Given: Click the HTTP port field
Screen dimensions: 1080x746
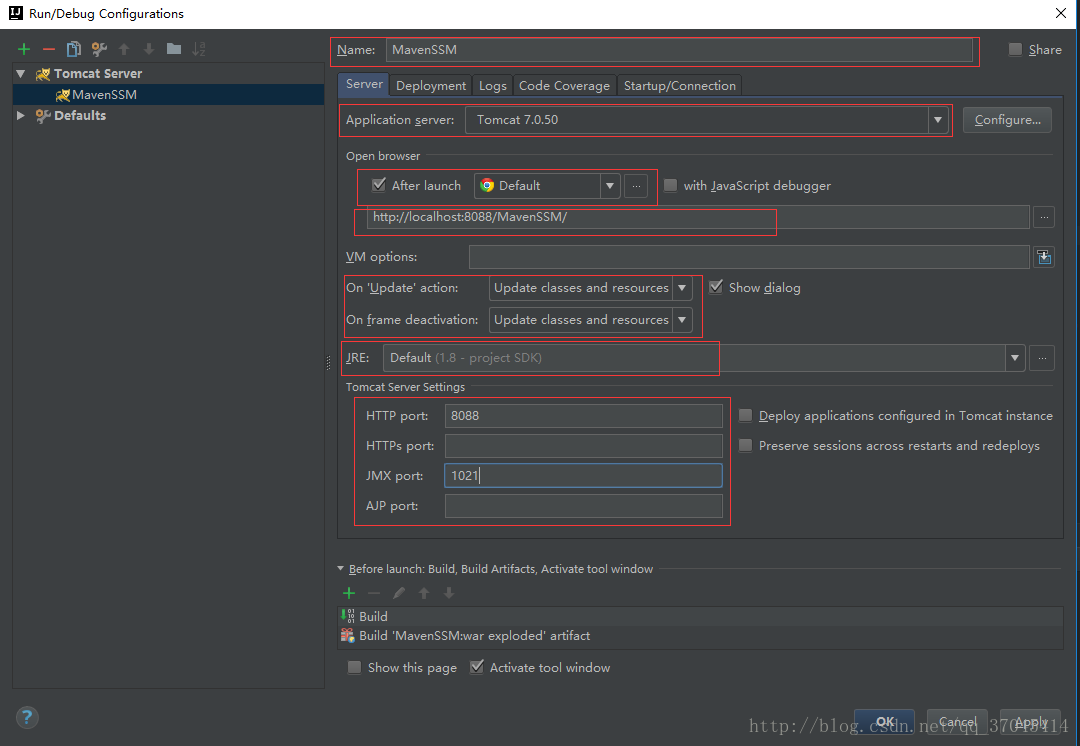Looking at the screenshot, I should (583, 415).
